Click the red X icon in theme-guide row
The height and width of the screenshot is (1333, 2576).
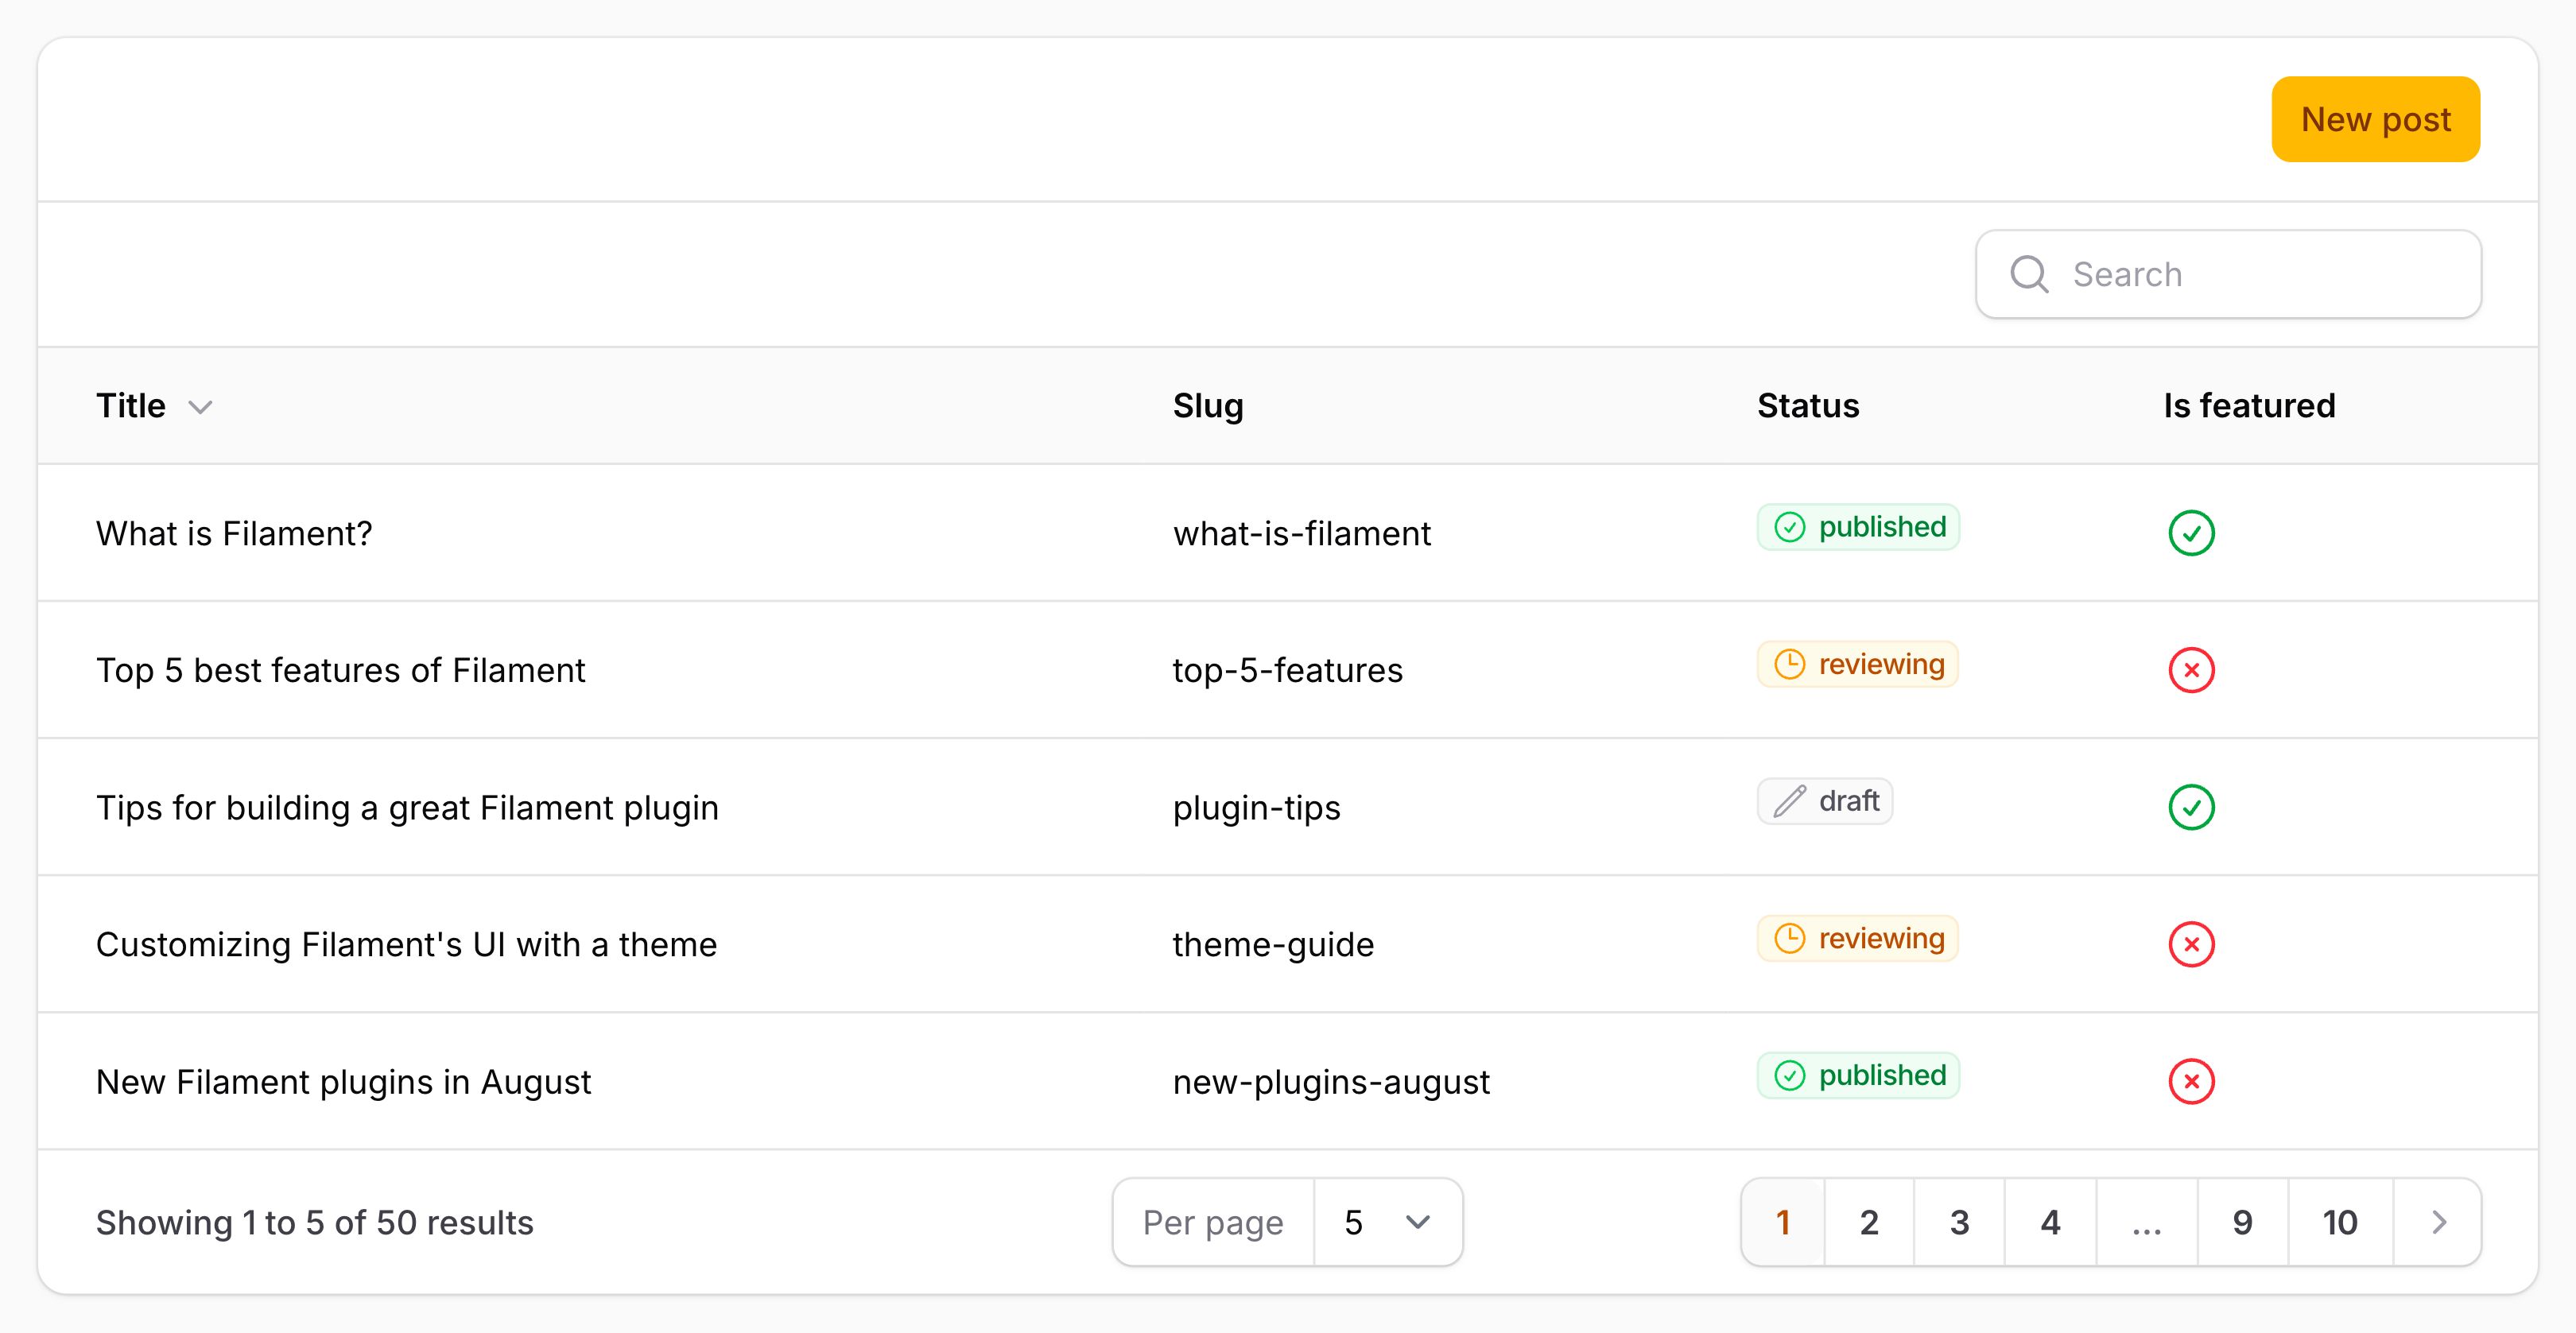[2191, 944]
